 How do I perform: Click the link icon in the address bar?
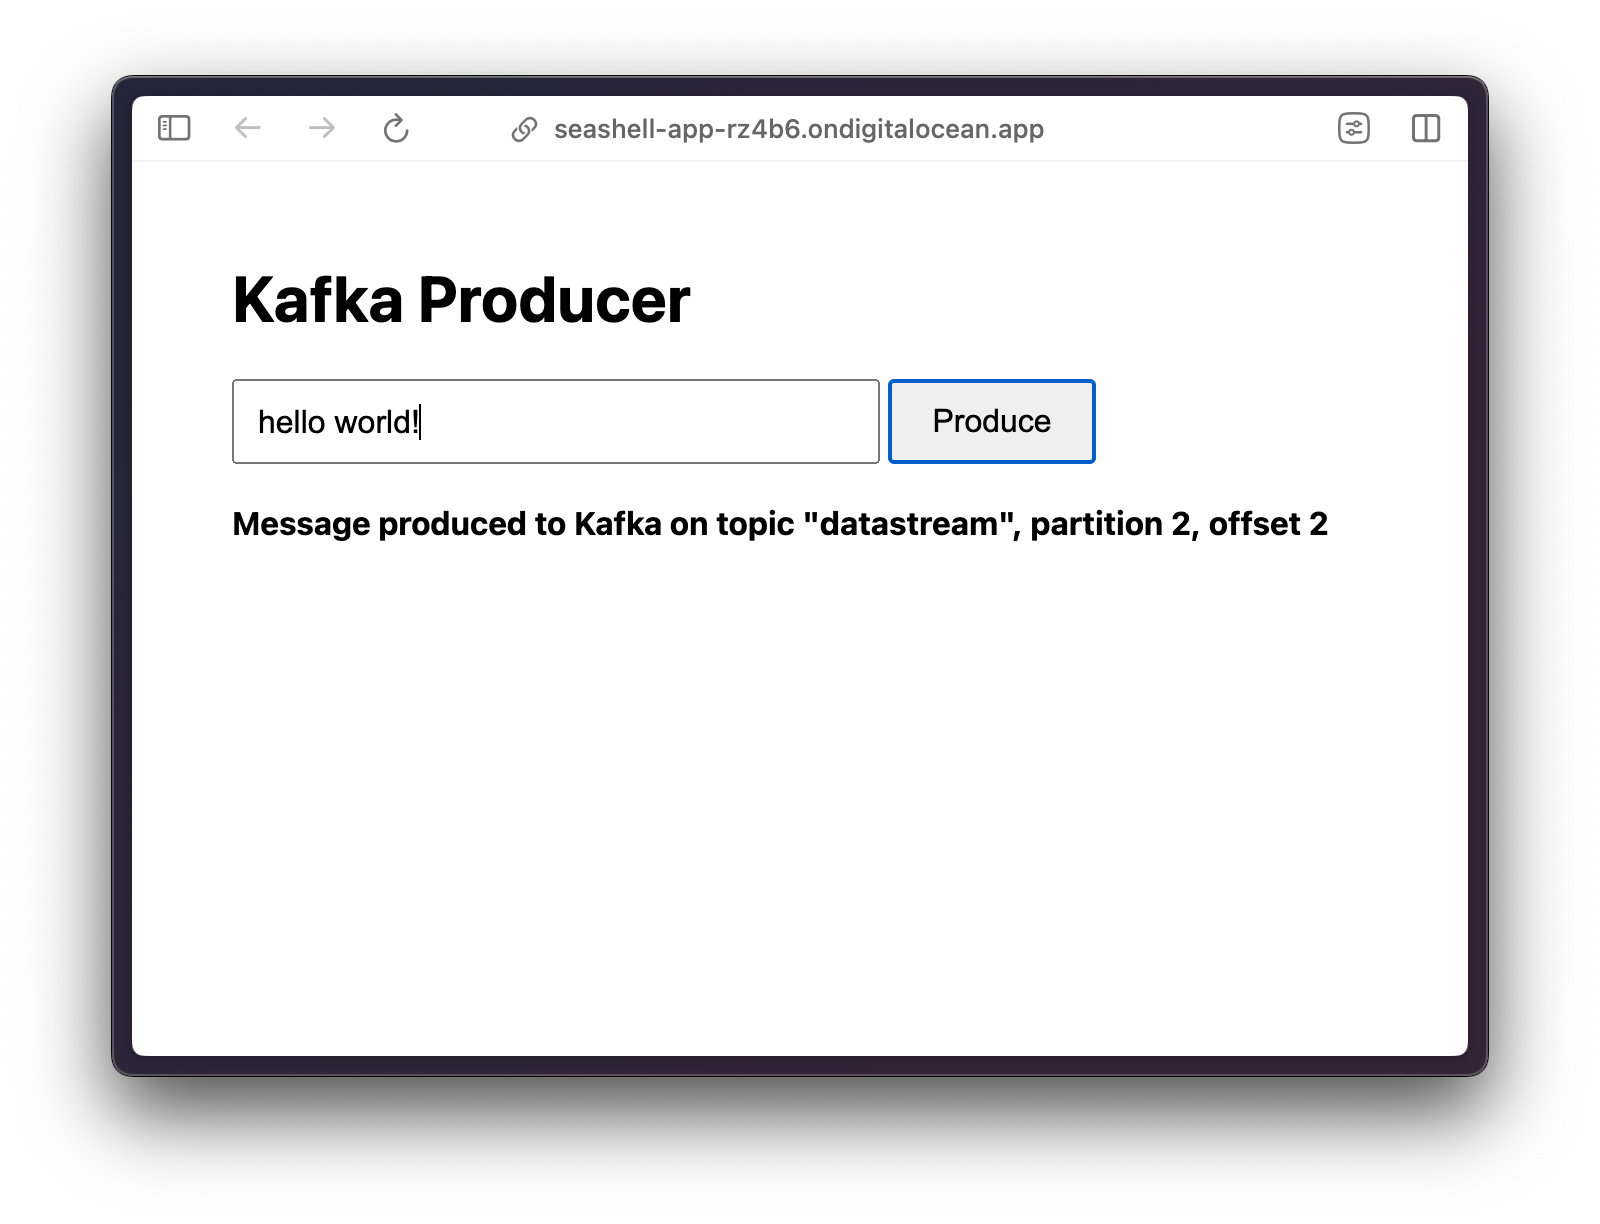click(x=524, y=128)
